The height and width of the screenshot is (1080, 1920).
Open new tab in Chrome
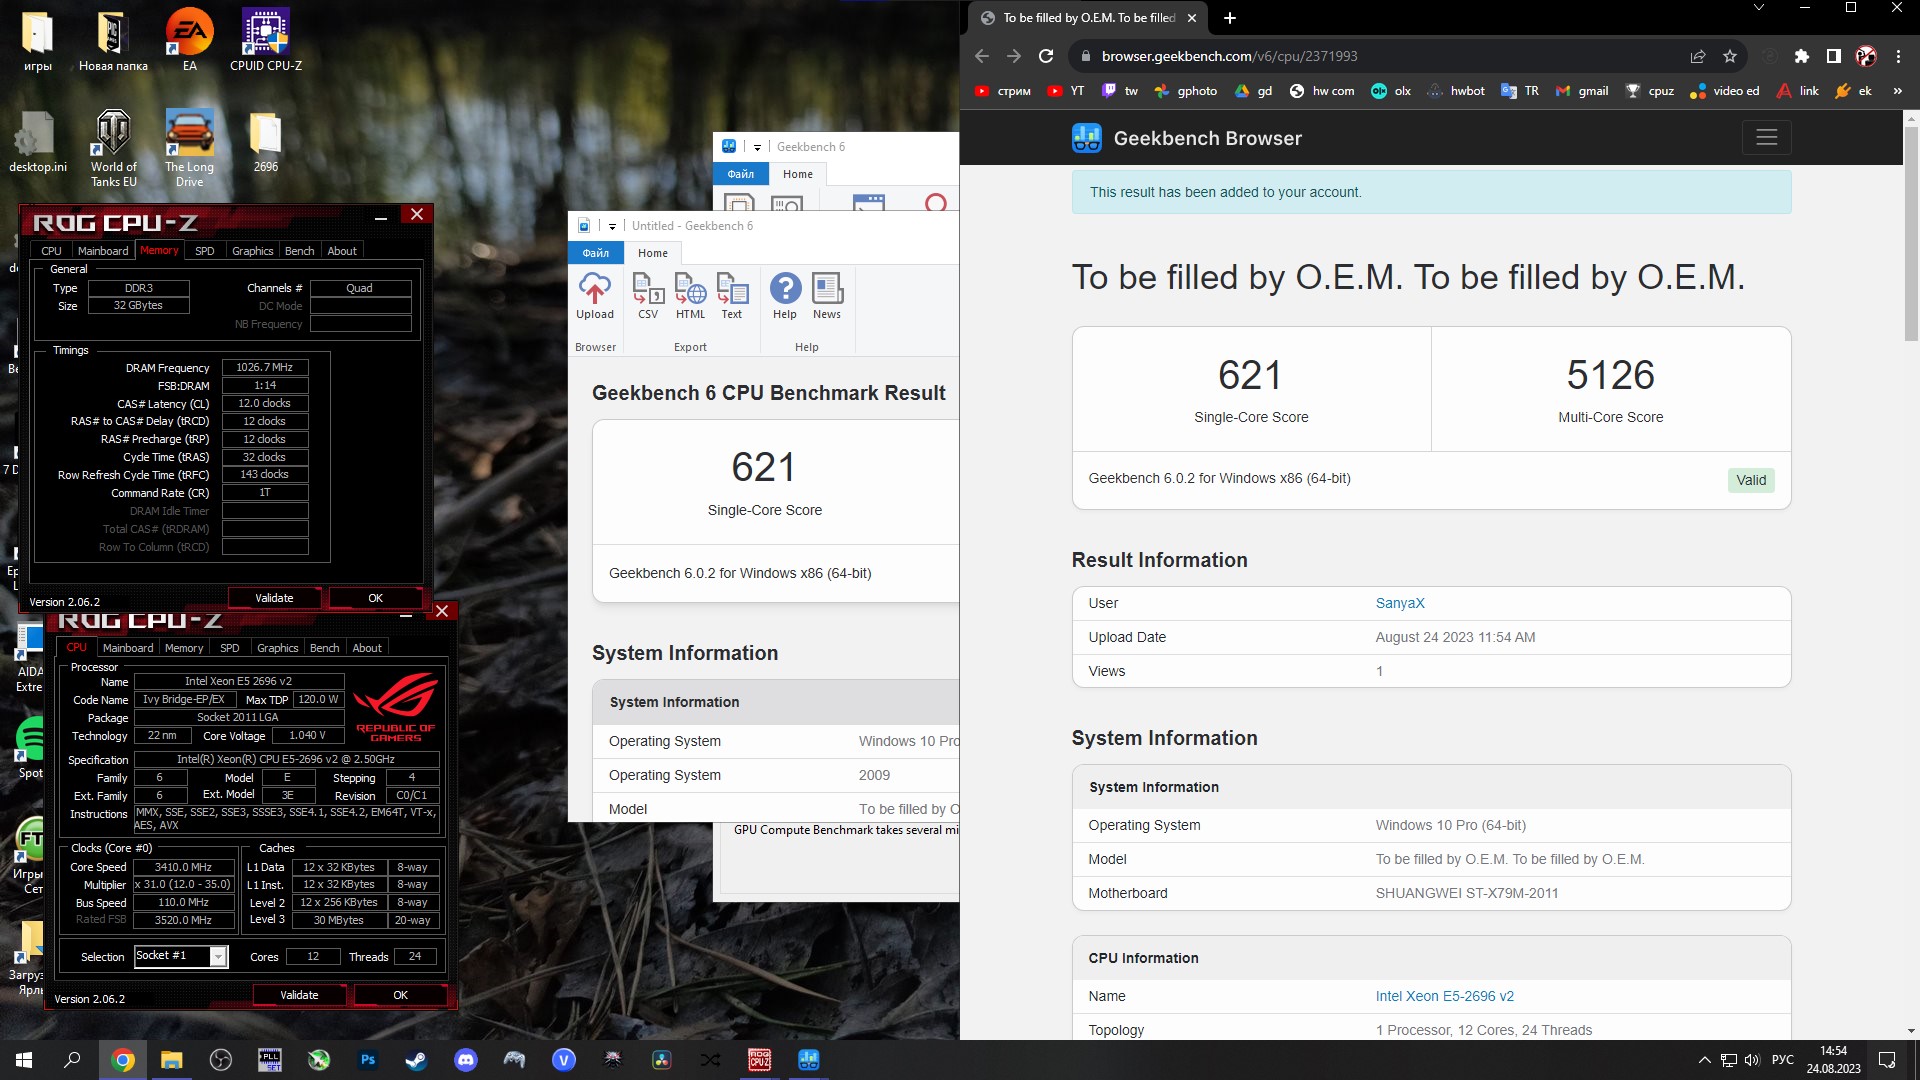[x=1230, y=18]
